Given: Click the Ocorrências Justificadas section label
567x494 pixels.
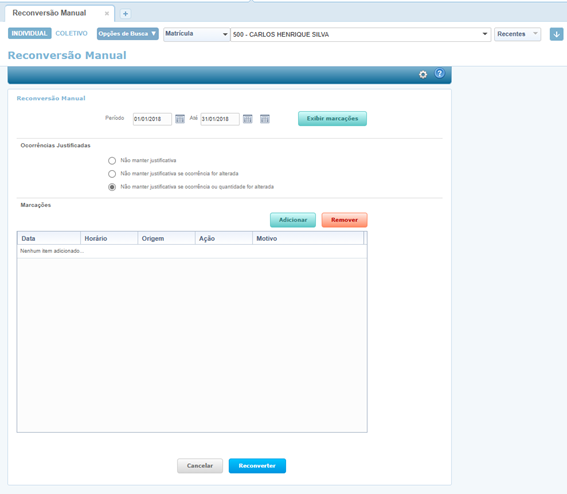Looking at the screenshot, I should (55, 145).
